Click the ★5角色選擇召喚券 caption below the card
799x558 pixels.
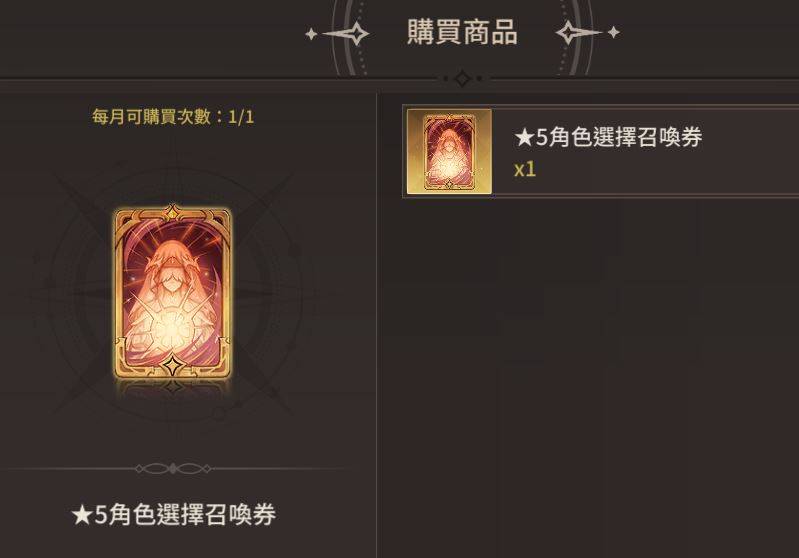click(174, 515)
